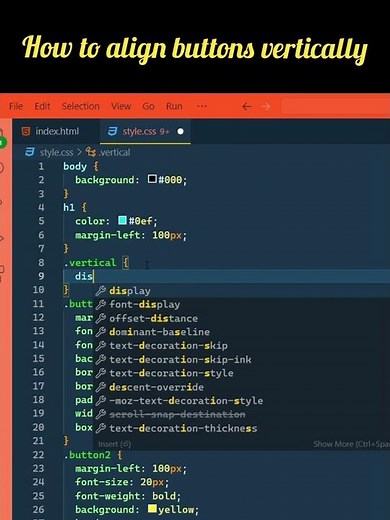The width and height of the screenshot is (390, 520).
Task: Click the wrench icon beside dominant-baseline
Action: pyautogui.click(x=101, y=332)
